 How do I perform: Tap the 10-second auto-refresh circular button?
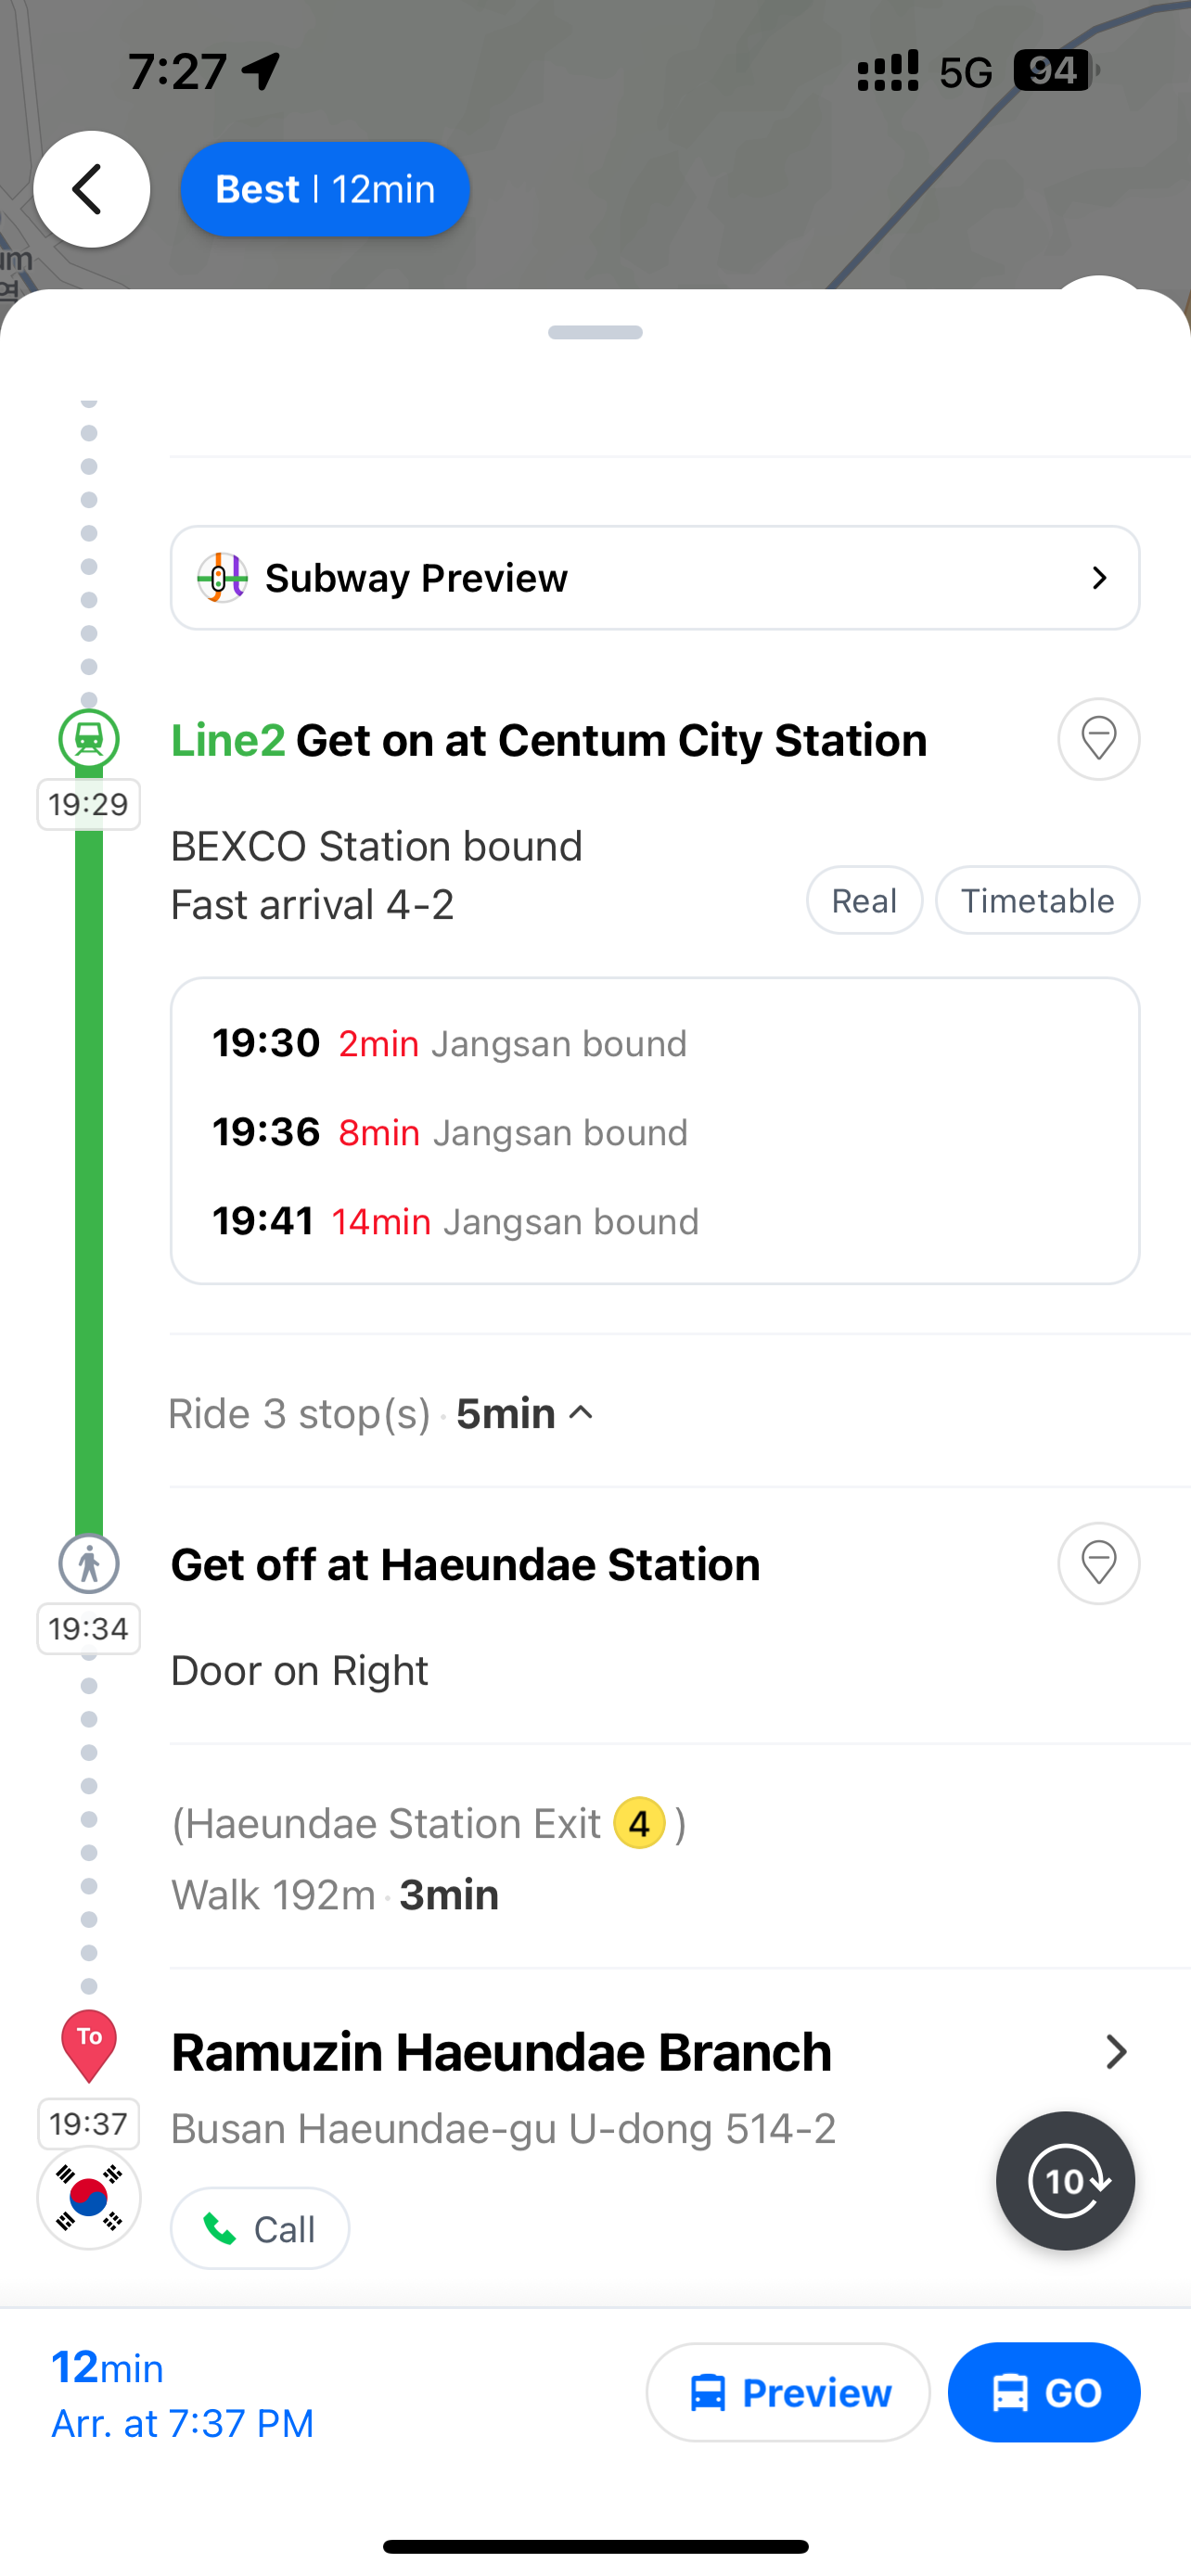pos(1065,2181)
